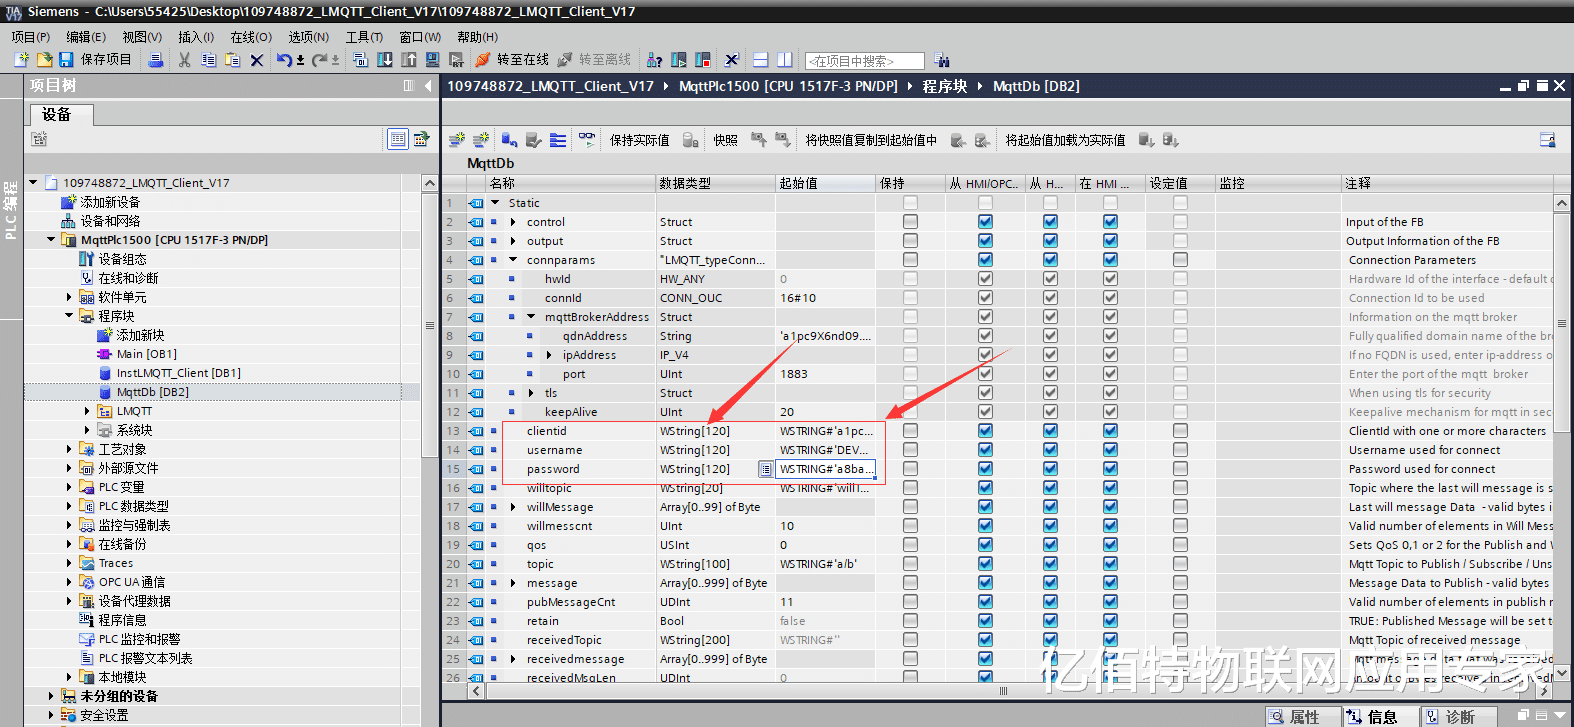Viewport: 1574px width, 727px height.
Task: Click the start CPU icon
Action: [679, 60]
